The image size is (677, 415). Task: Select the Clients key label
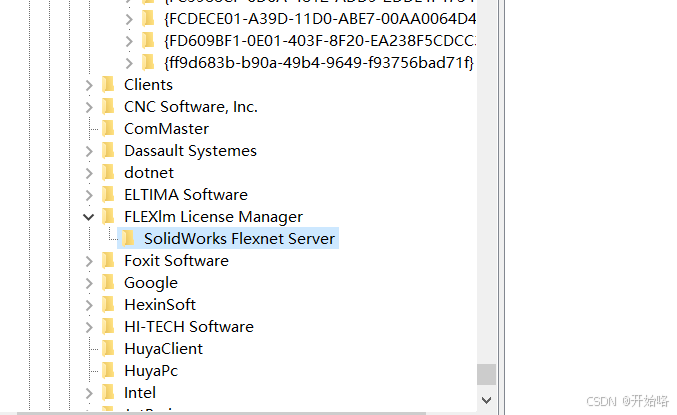pyautogui.click(x=148, y=85)
